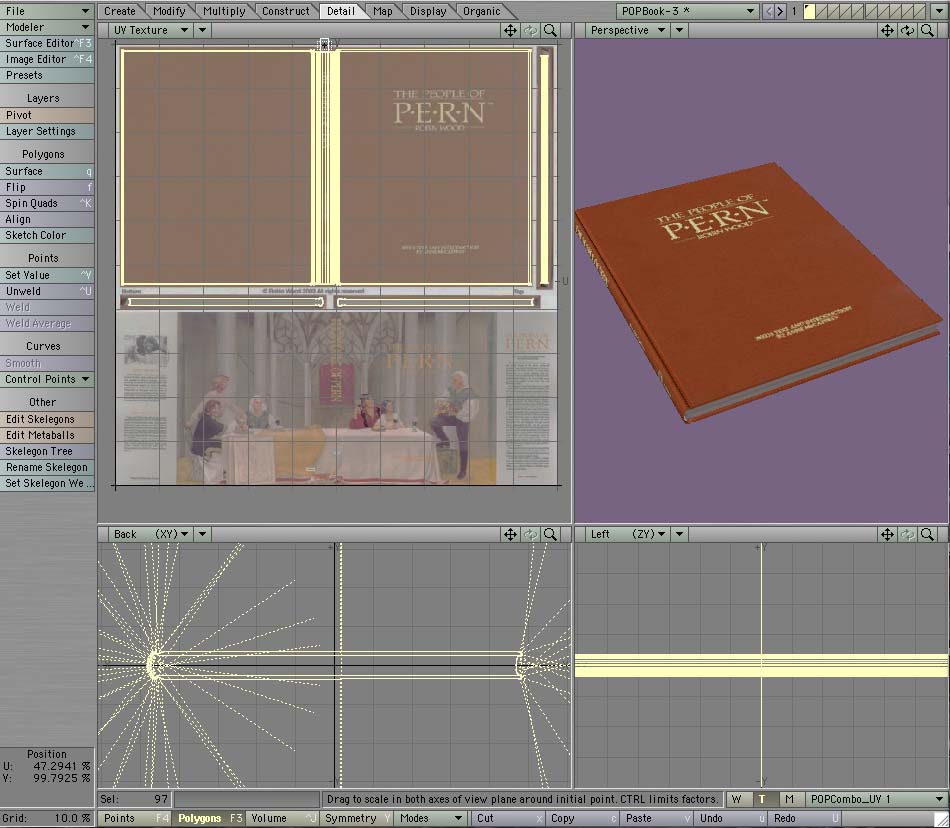Open the layer bank dropdown arrow
This screenshot has width=950, height=828.
click(938, 11)
